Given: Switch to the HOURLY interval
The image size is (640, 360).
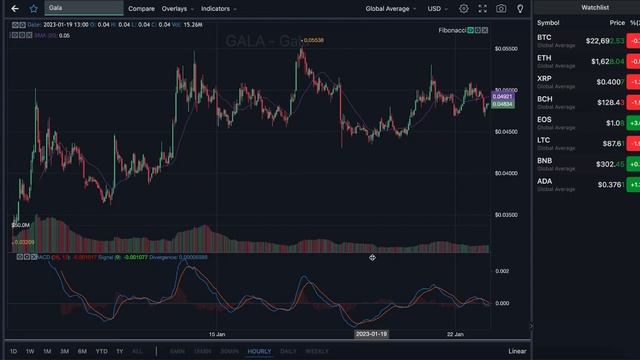Looking at the screenshot, I should (259, 351).
